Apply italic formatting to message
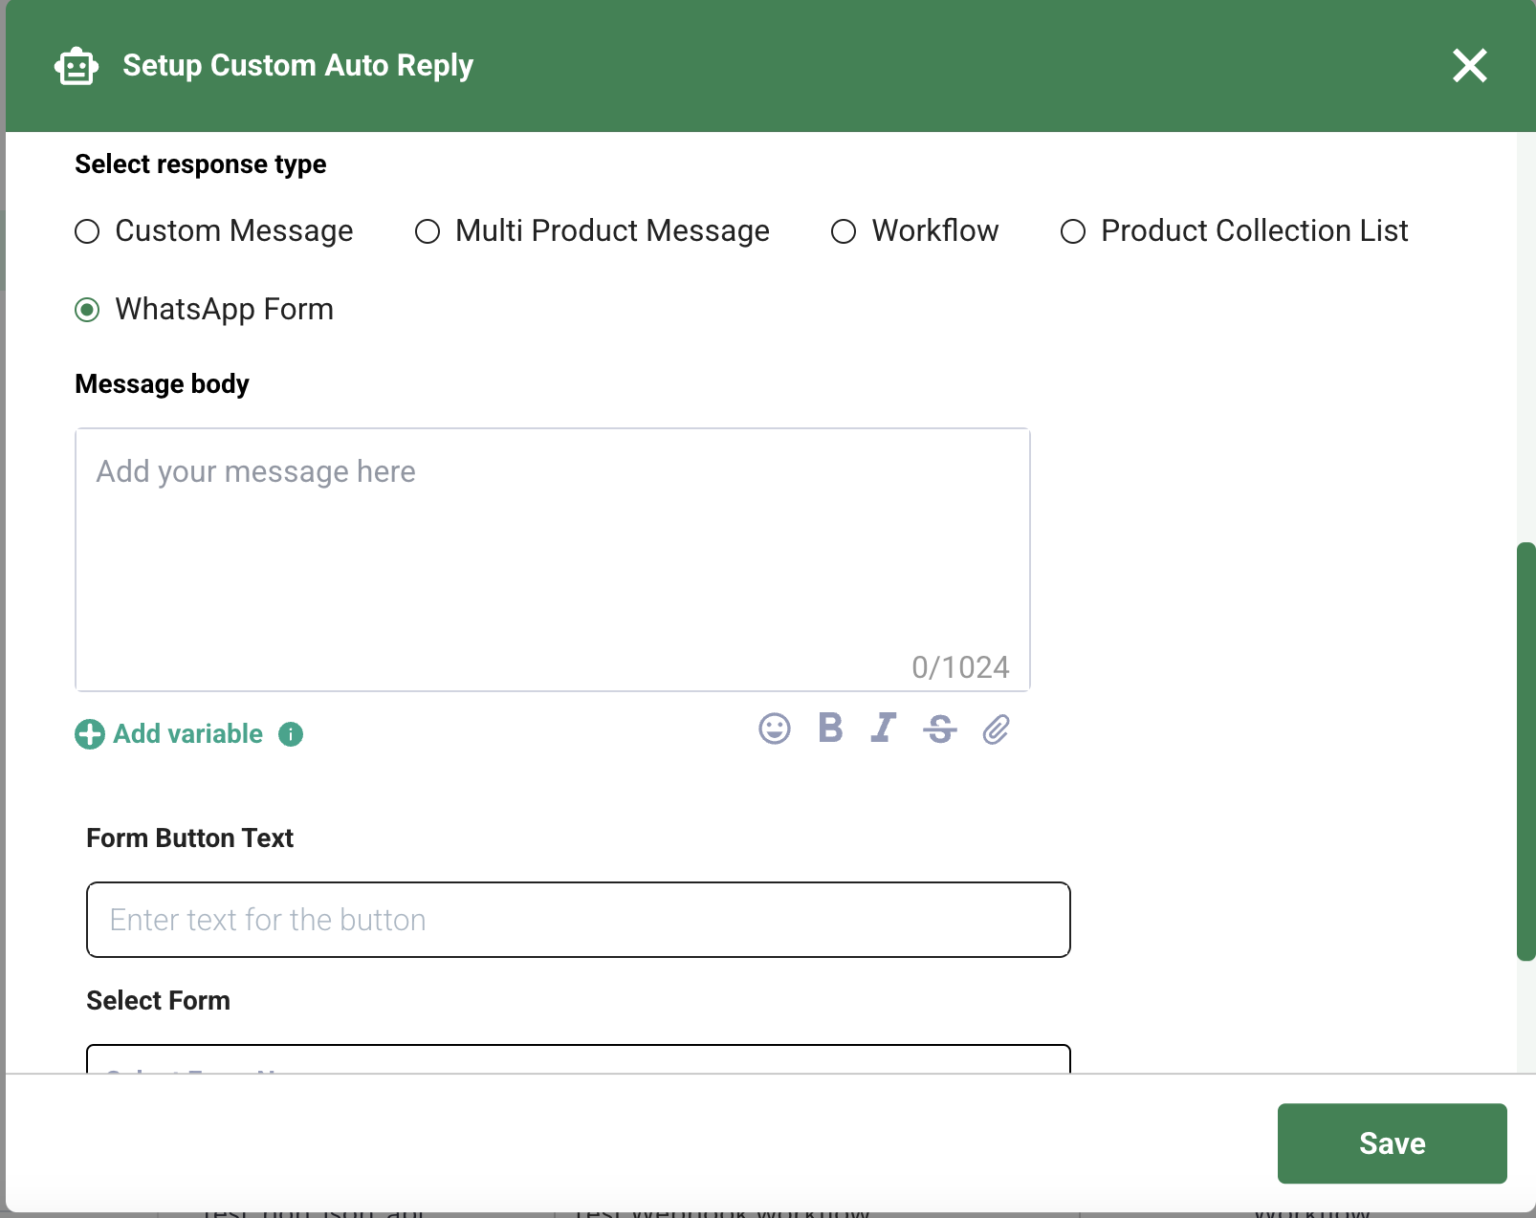This screenshot has height=1218, width=1536. (x=883, y=729)
